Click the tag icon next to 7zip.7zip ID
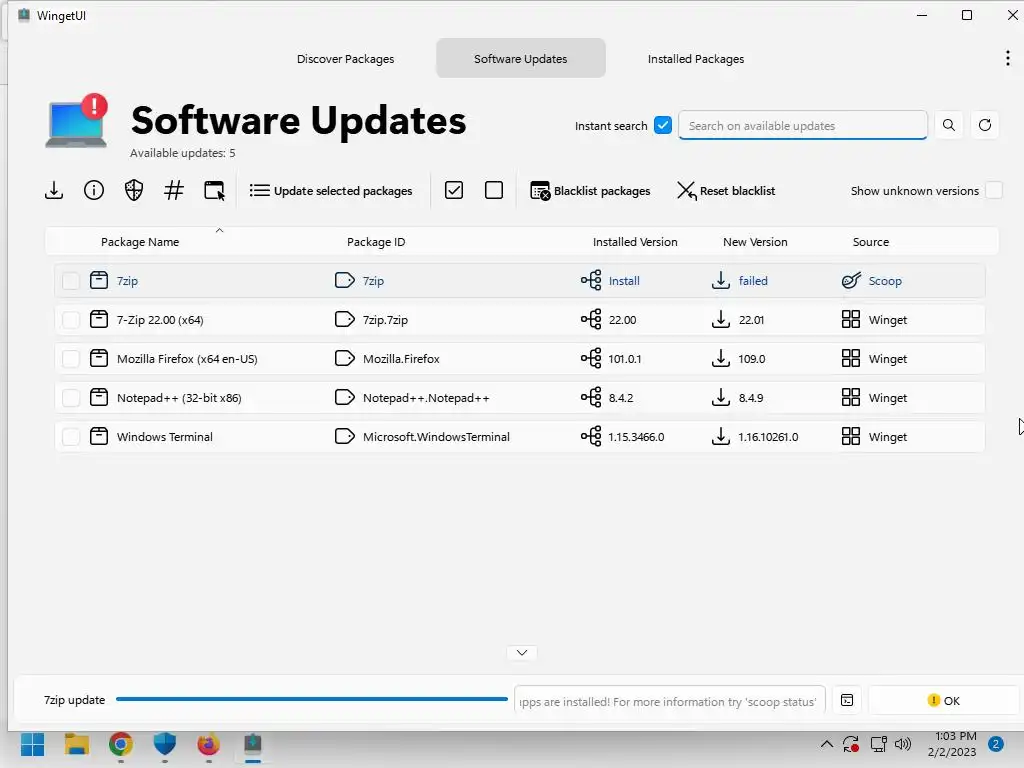Image resolution: width=1024 pixels, height=768 pixels. tap(344, 320)
